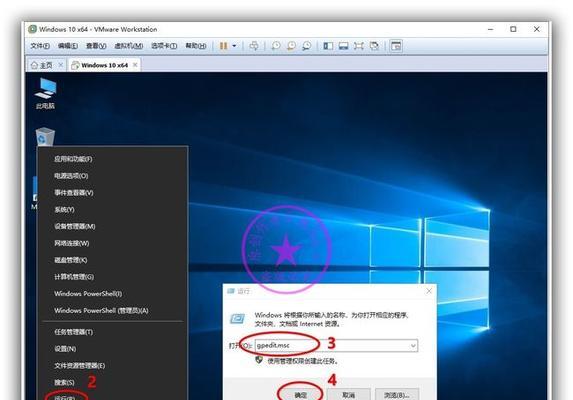Viewport: 573px width, 400px height.
Task: Open the dropdown arrow beside the pause button
Action: 234,46
